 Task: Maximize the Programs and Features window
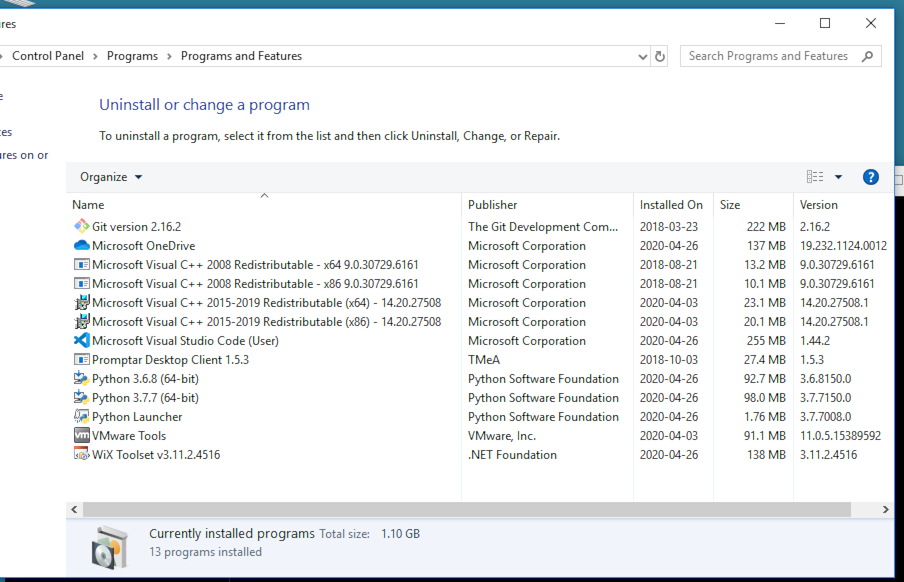point(825,23)
